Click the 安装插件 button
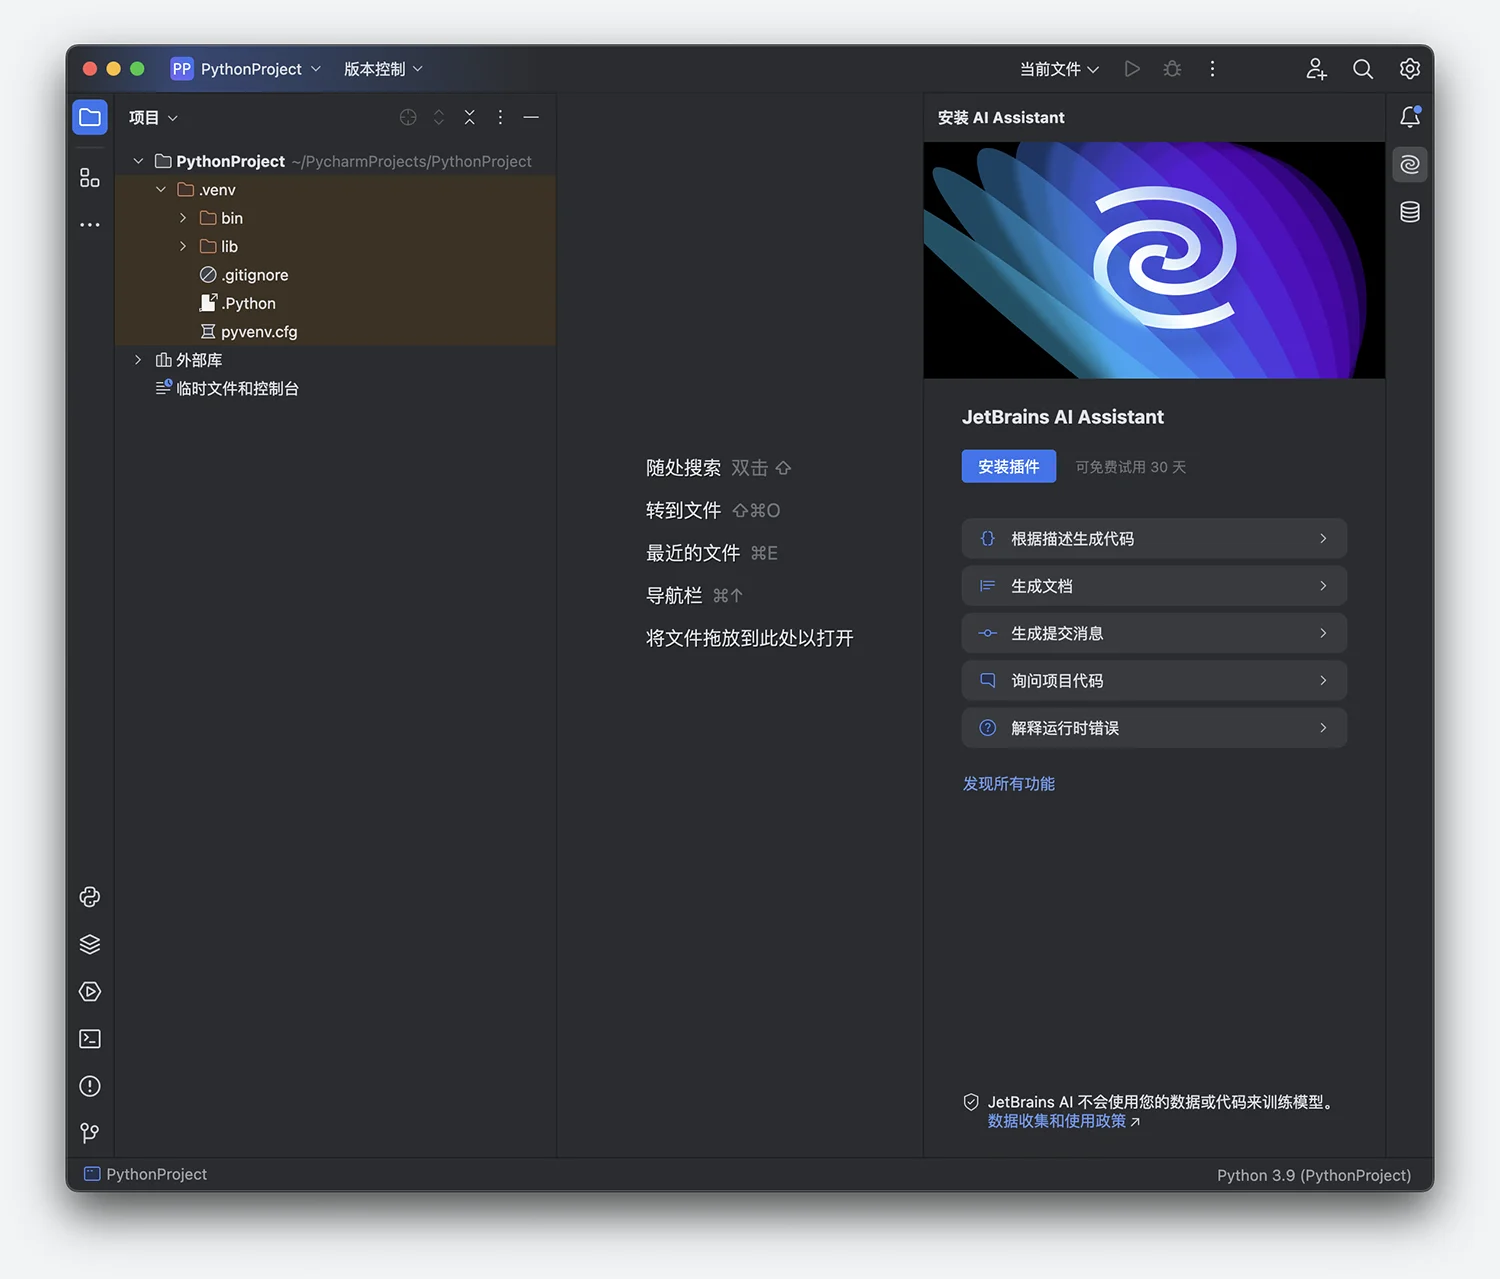 [1009, 466]
